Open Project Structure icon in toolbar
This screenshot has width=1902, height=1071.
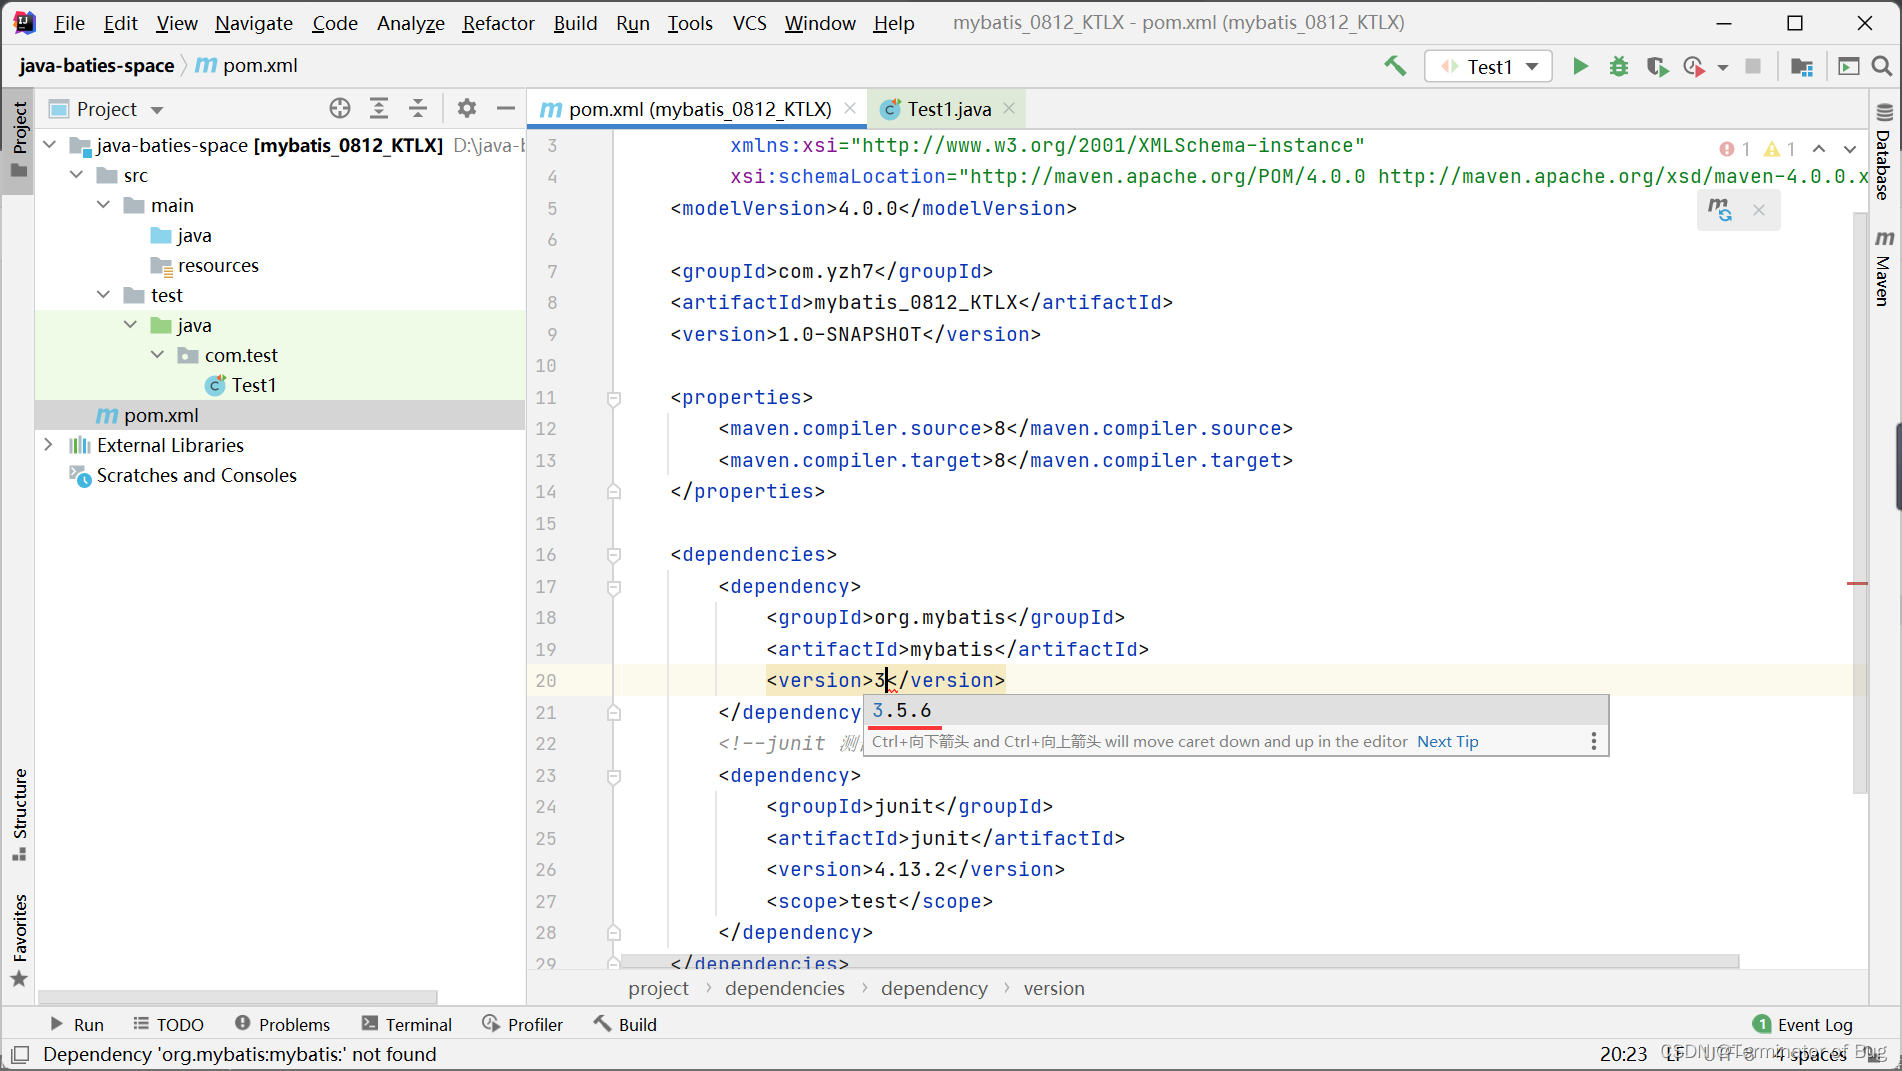[x=1802, y=66]
